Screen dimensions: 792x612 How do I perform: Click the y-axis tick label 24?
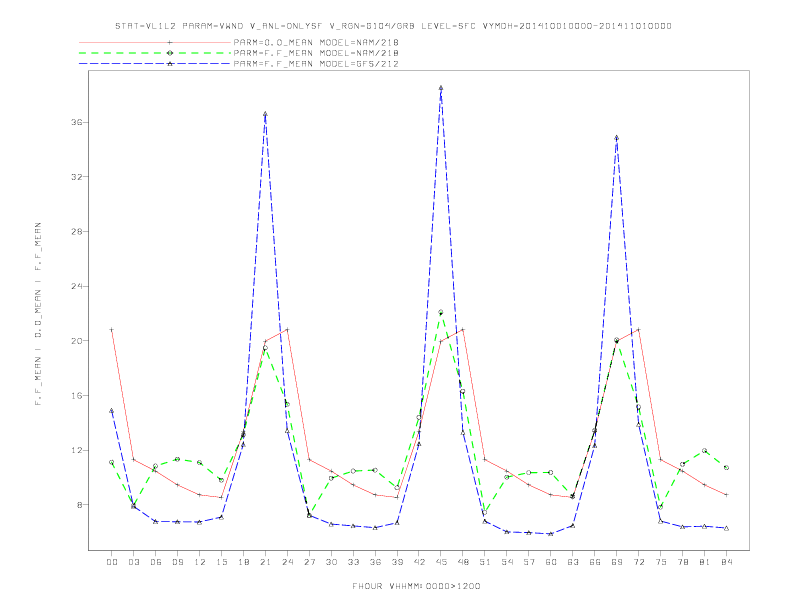[77, 286]
